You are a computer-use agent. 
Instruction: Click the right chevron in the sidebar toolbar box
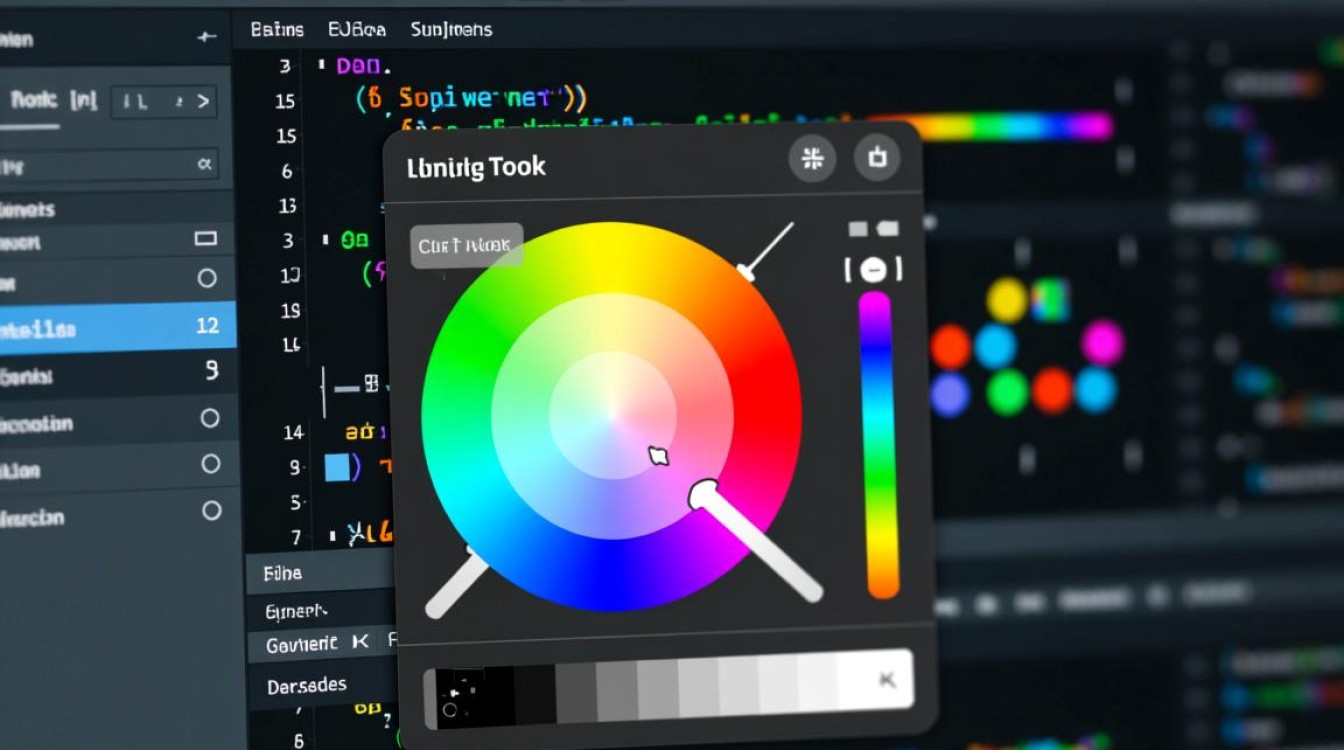[x=203, y=101]
